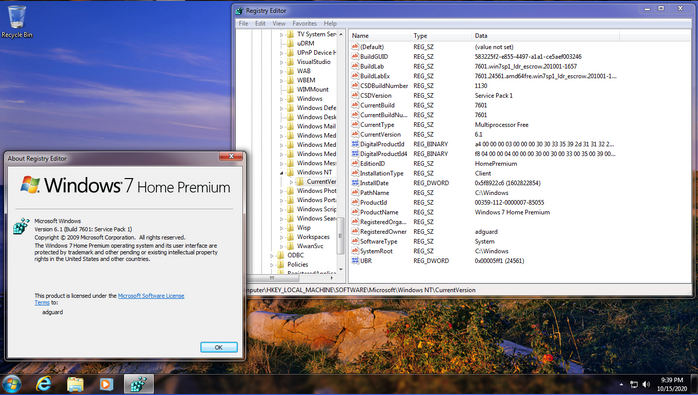
Task: Select the ProductName value icon
Action: tap(355, 212)
